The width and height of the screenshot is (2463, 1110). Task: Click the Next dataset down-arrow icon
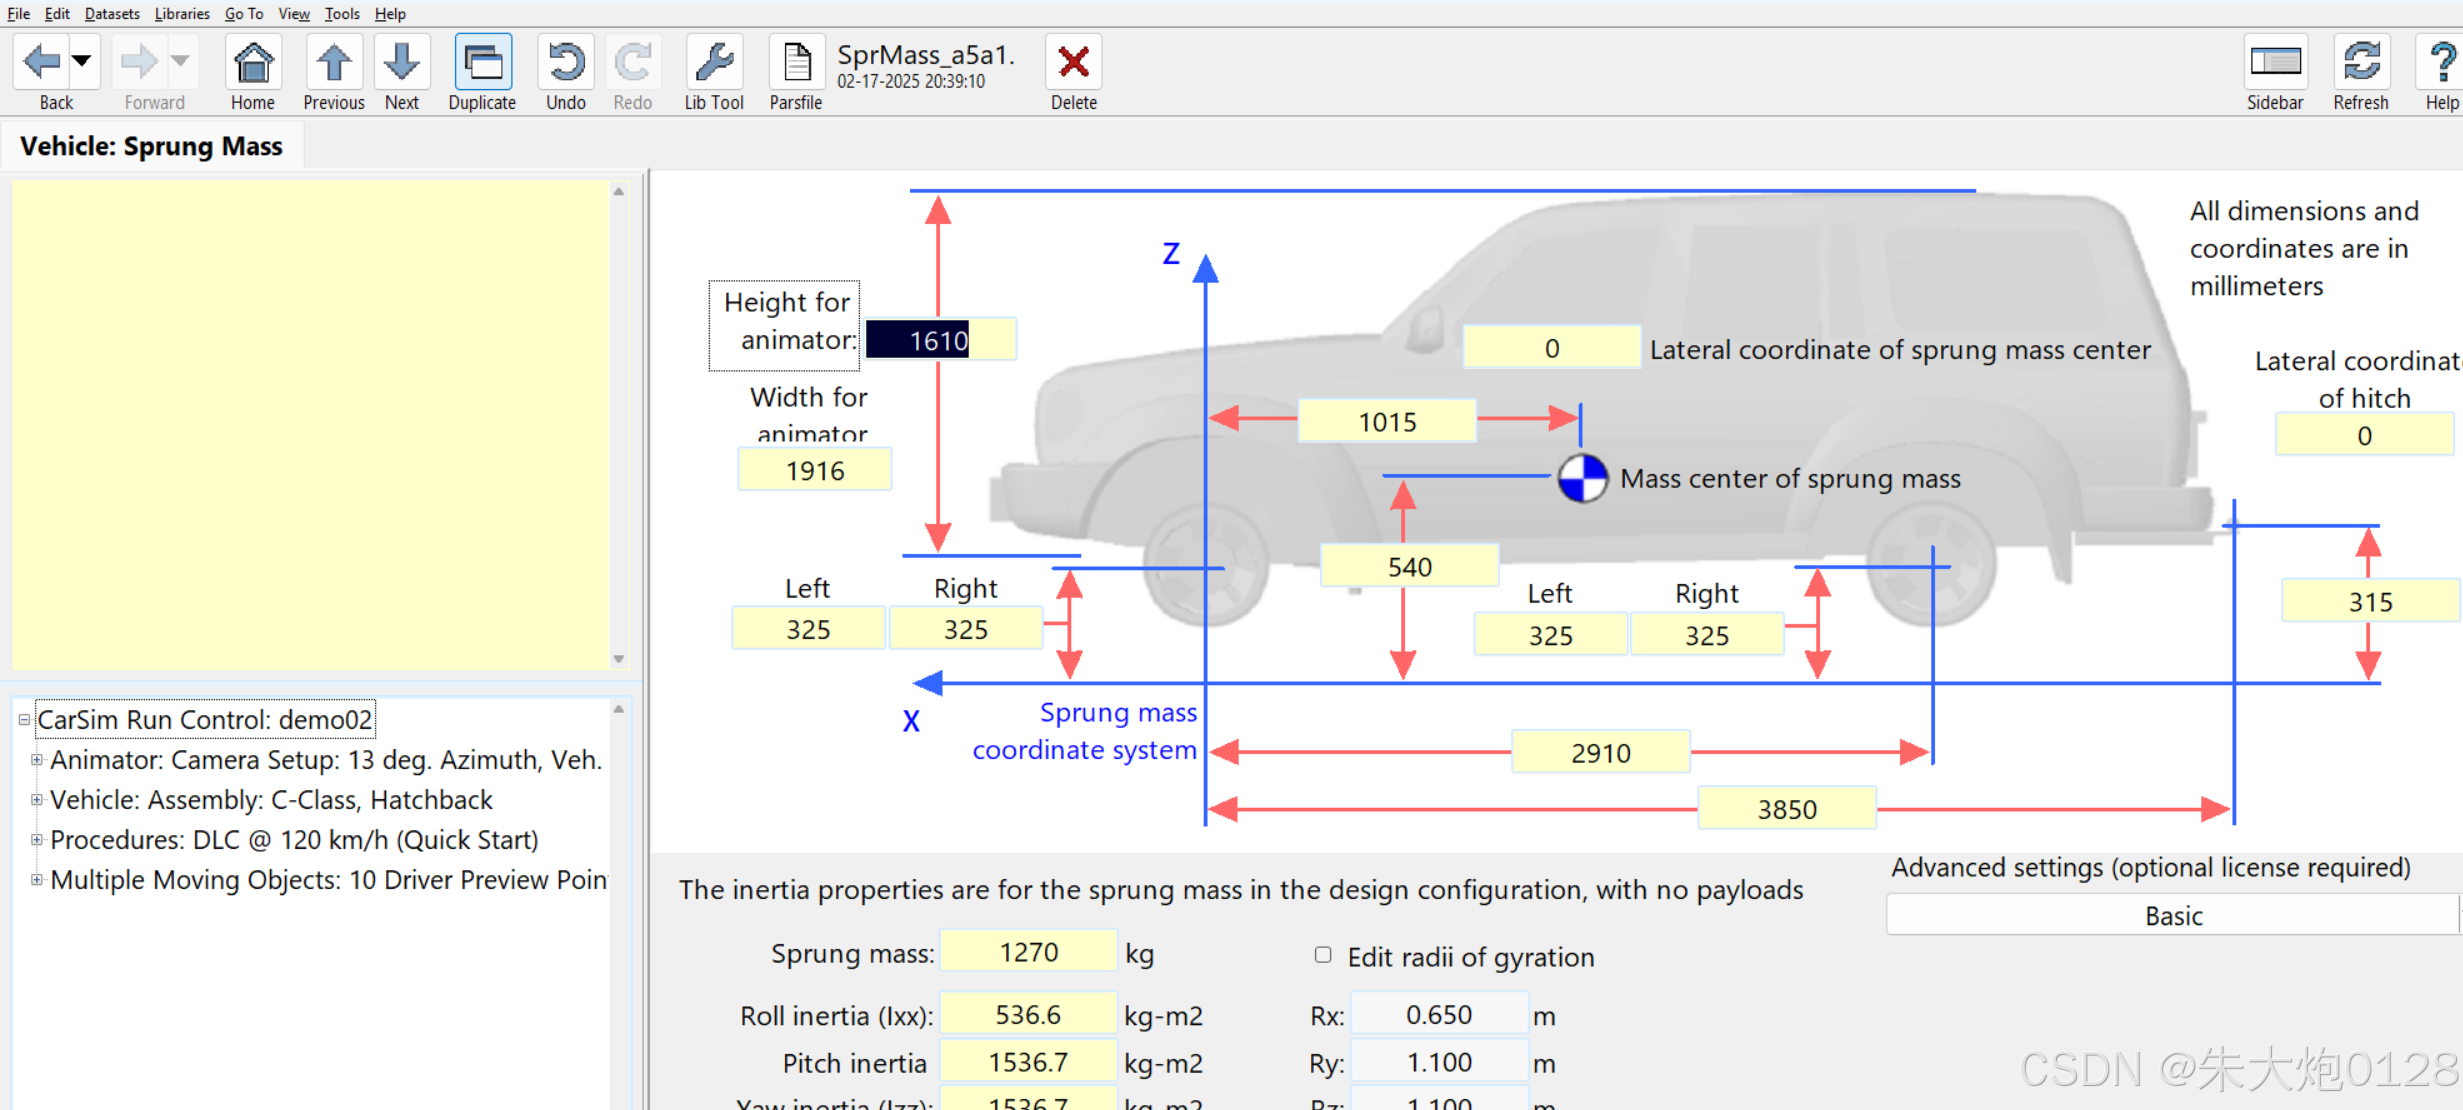(x=402, y=62)
